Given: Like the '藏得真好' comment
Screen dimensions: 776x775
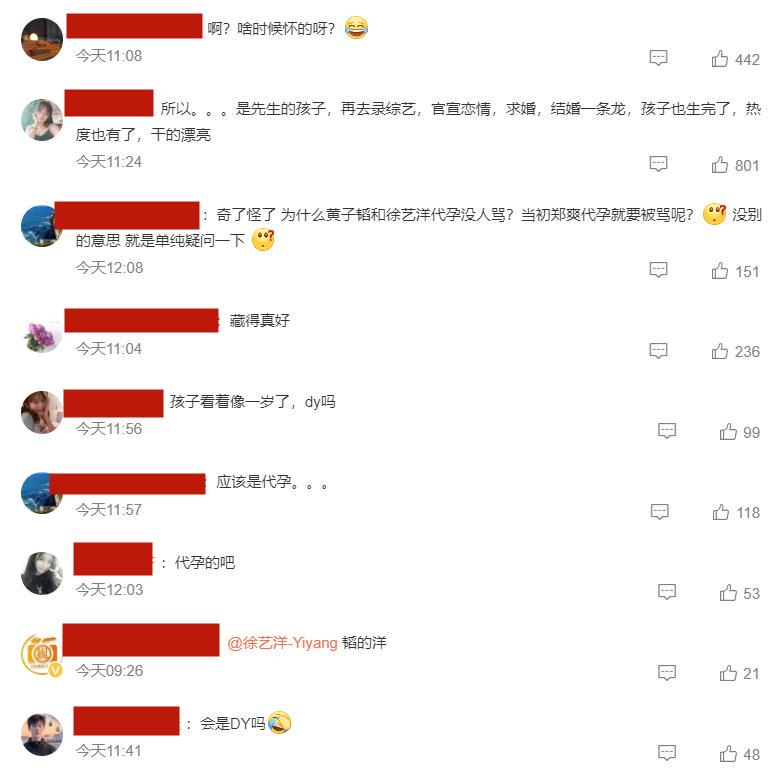Looking at the screenshot, I should point(720,351).
